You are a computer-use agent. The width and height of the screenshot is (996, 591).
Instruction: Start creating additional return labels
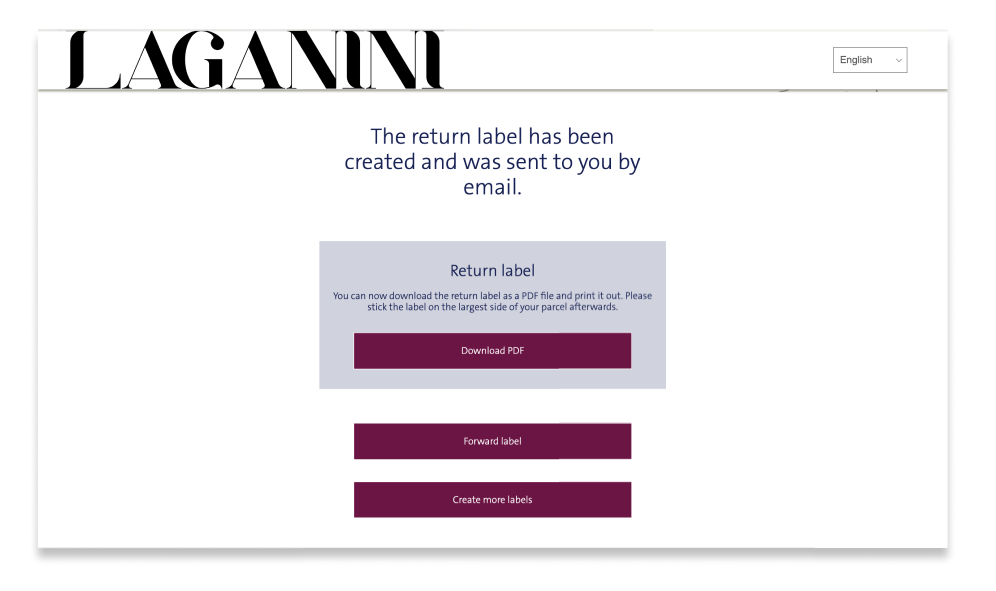point(492,500)
